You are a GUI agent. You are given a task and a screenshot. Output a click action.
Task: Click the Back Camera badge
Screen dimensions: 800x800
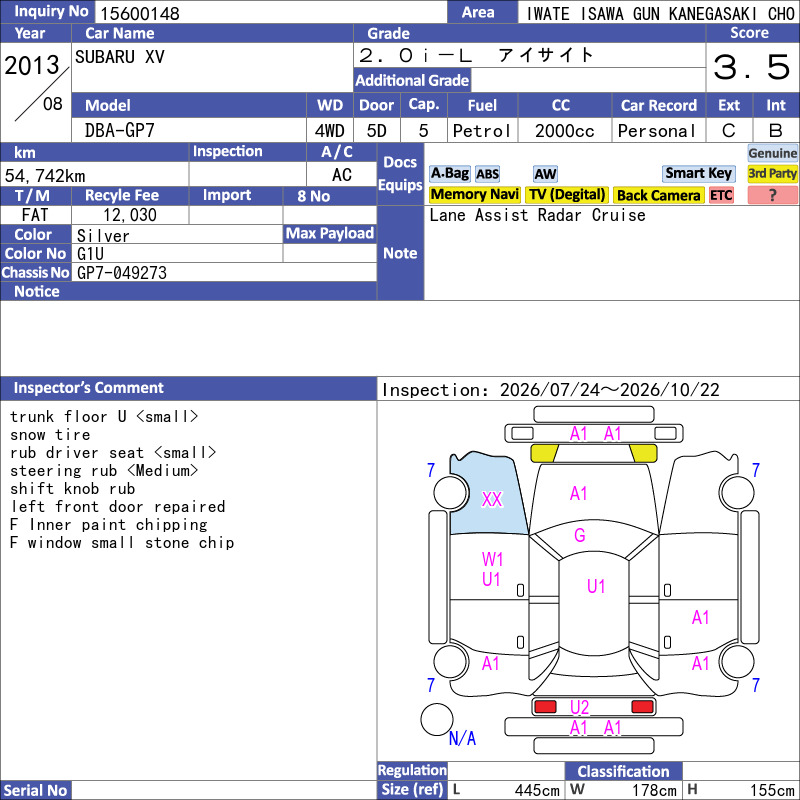[658, 195]
